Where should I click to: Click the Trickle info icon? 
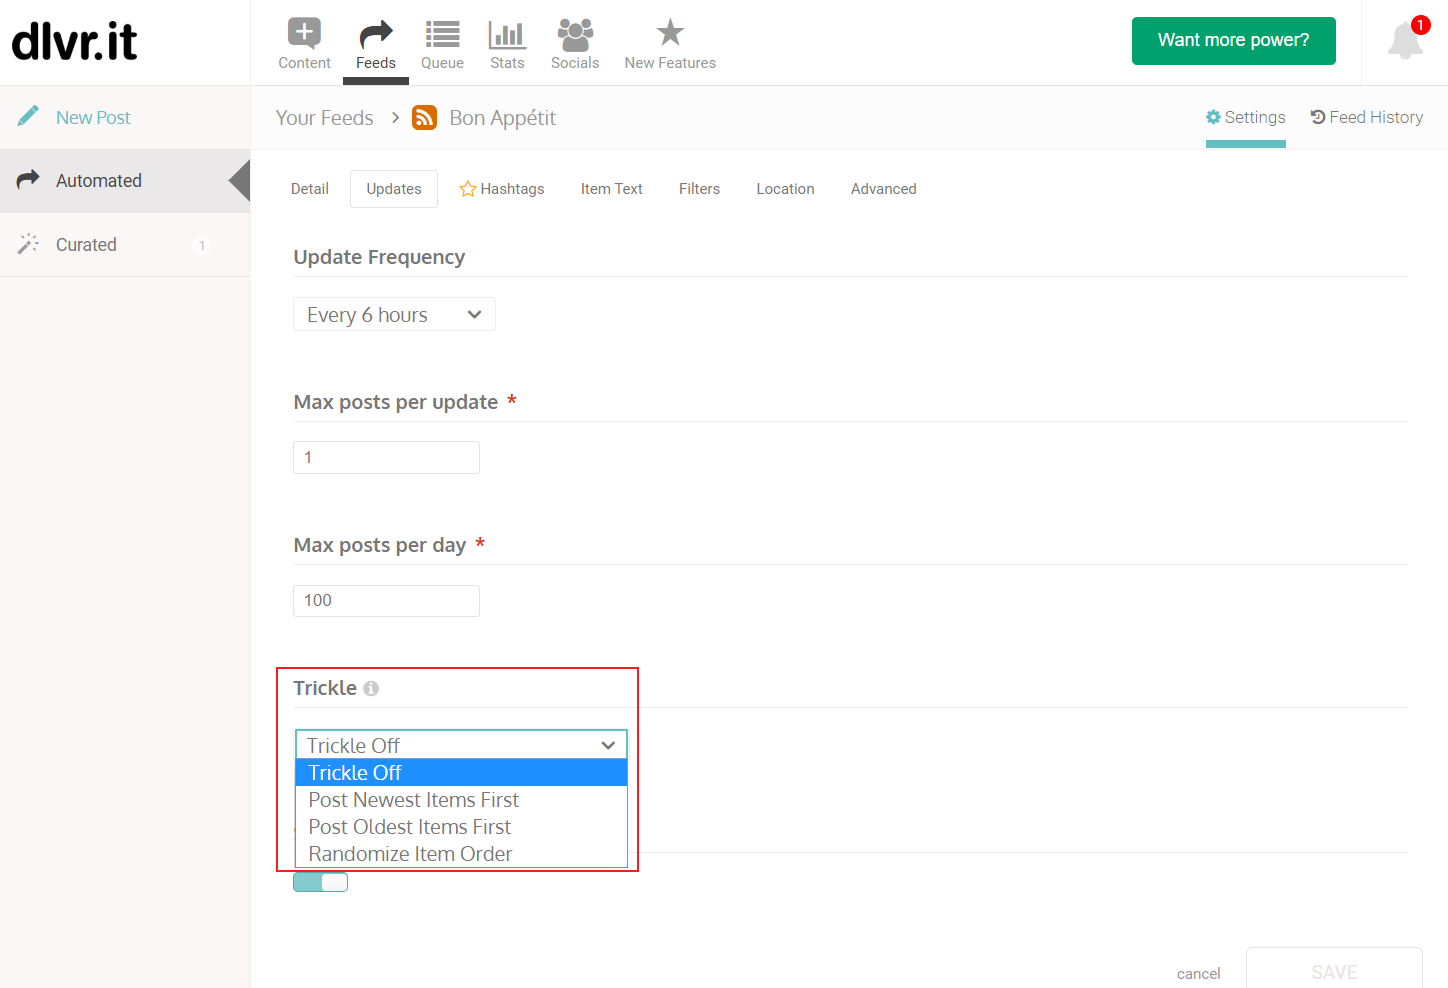pyautogui.click(x=371, y=688)
